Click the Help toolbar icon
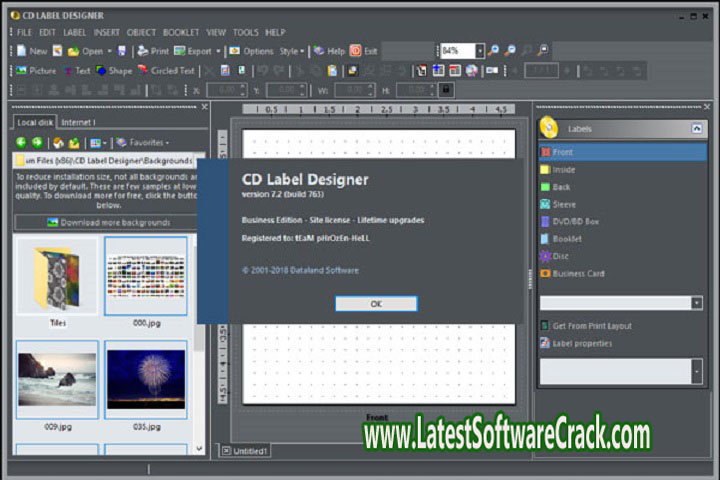The height and width of the screenshot is (480, 720). click(319, 51)
